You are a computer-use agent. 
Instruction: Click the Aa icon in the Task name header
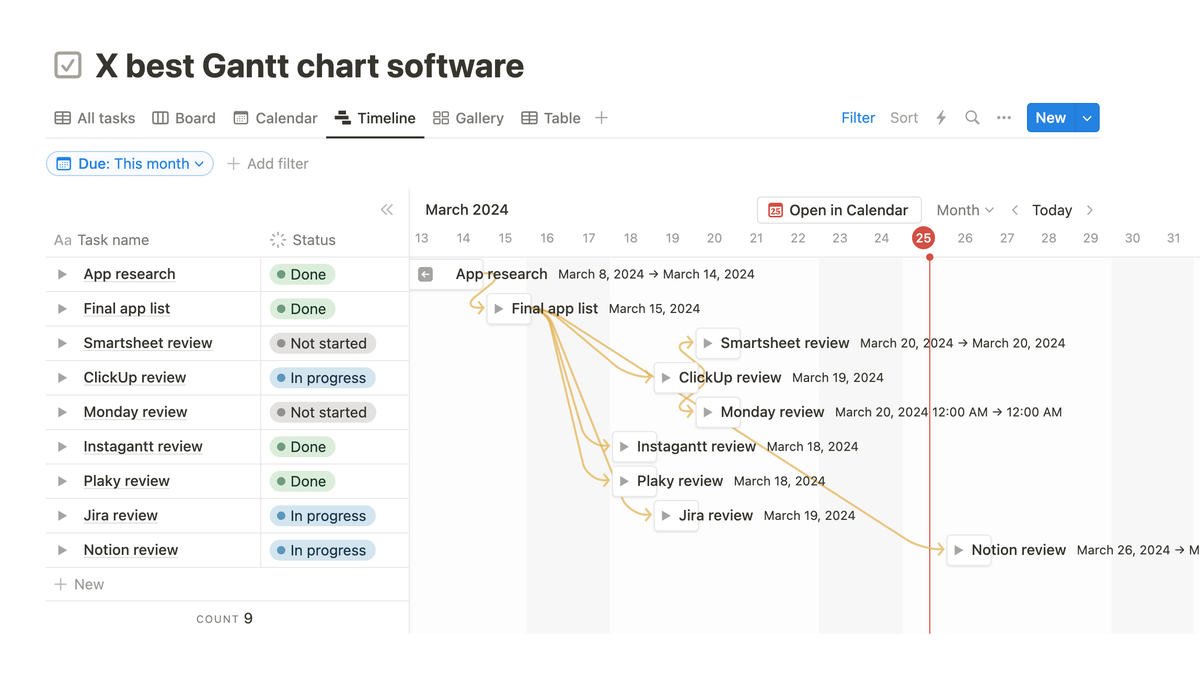coord(62,240)
